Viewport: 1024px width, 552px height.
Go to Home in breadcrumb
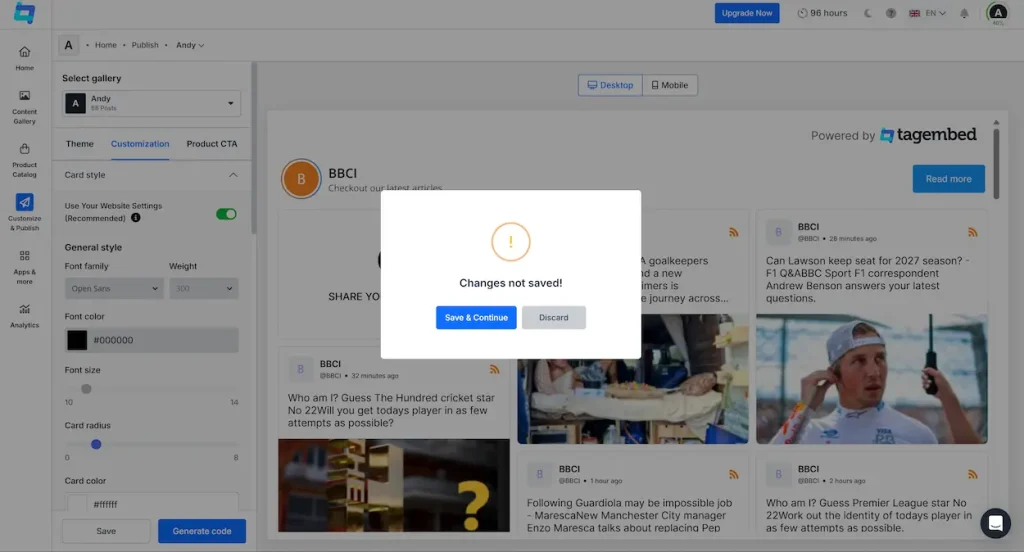tap(106, 45)
